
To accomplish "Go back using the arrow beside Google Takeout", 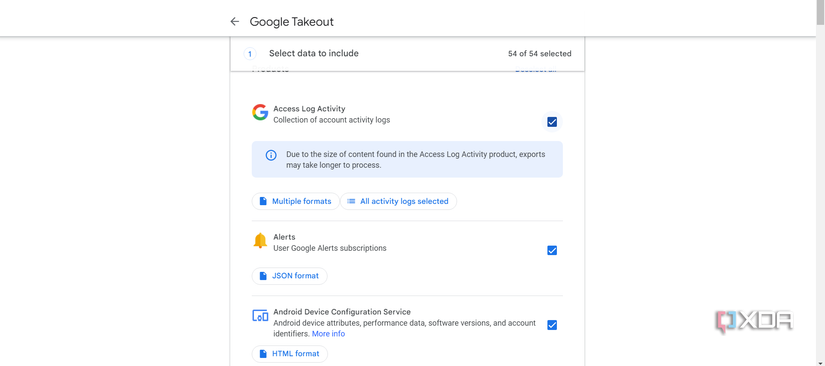I will point(235,22).
